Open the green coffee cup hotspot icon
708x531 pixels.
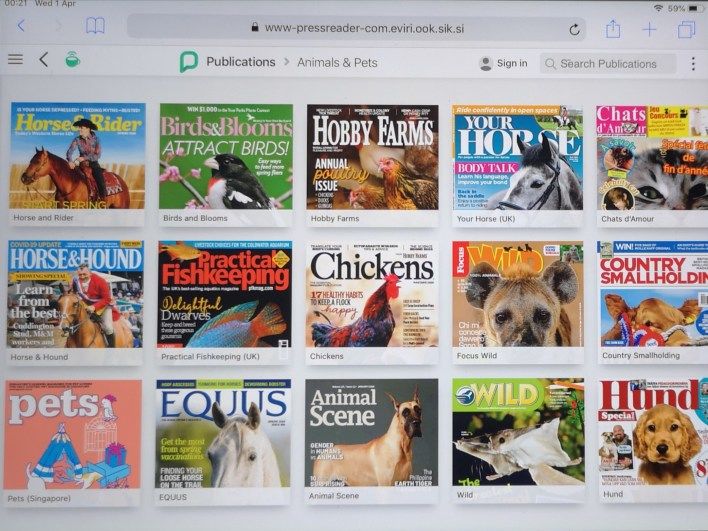73,60
